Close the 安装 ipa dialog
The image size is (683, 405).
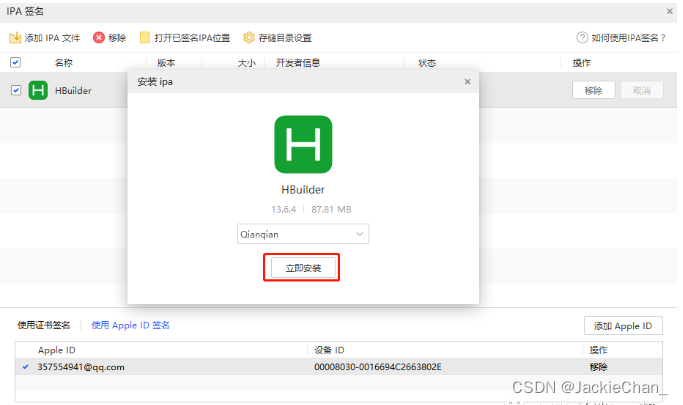467,81
